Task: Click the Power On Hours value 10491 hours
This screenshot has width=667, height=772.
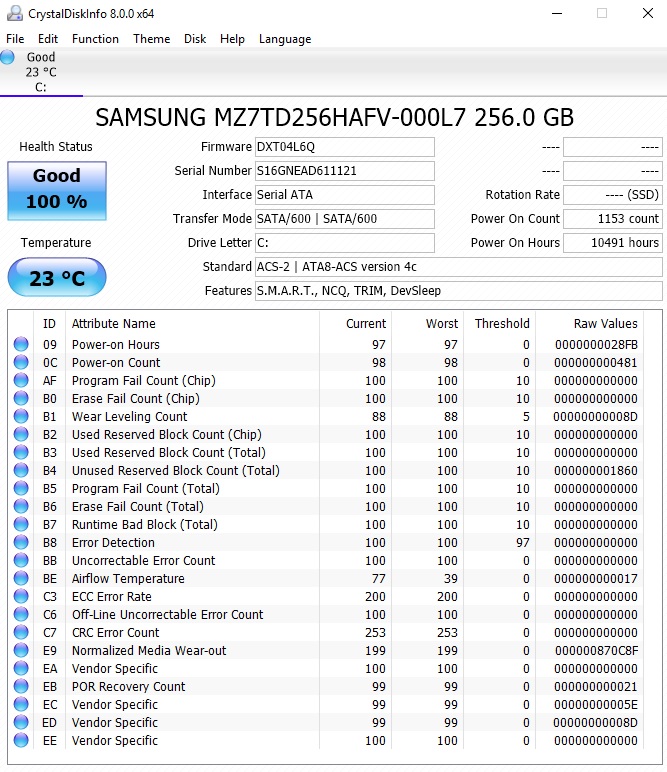Action: (613, 243)
